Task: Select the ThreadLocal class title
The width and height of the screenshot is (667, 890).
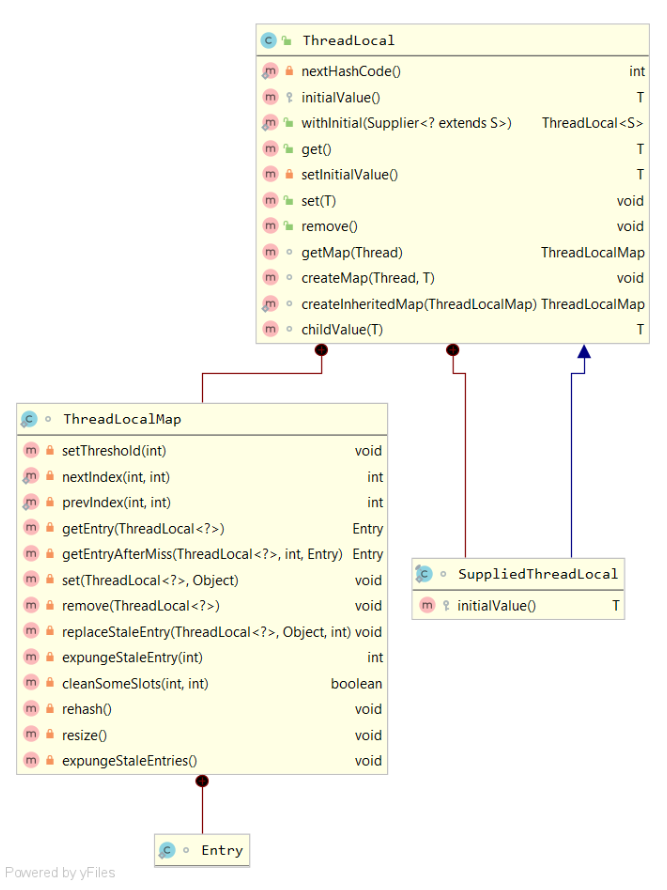Action: 349,40
